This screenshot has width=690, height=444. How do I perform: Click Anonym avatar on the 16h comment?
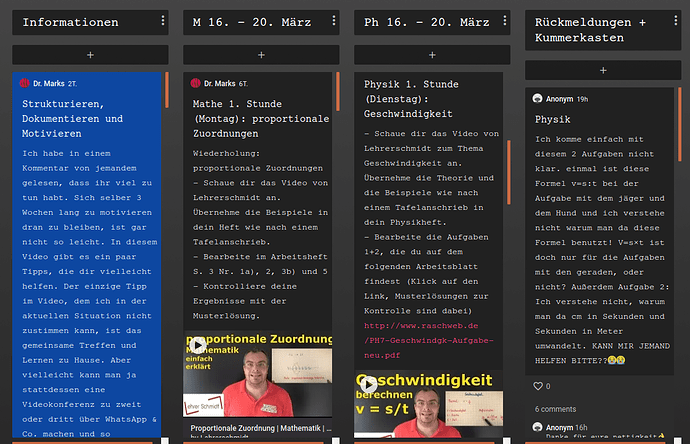pyautogui.click(x=537, y=427)
